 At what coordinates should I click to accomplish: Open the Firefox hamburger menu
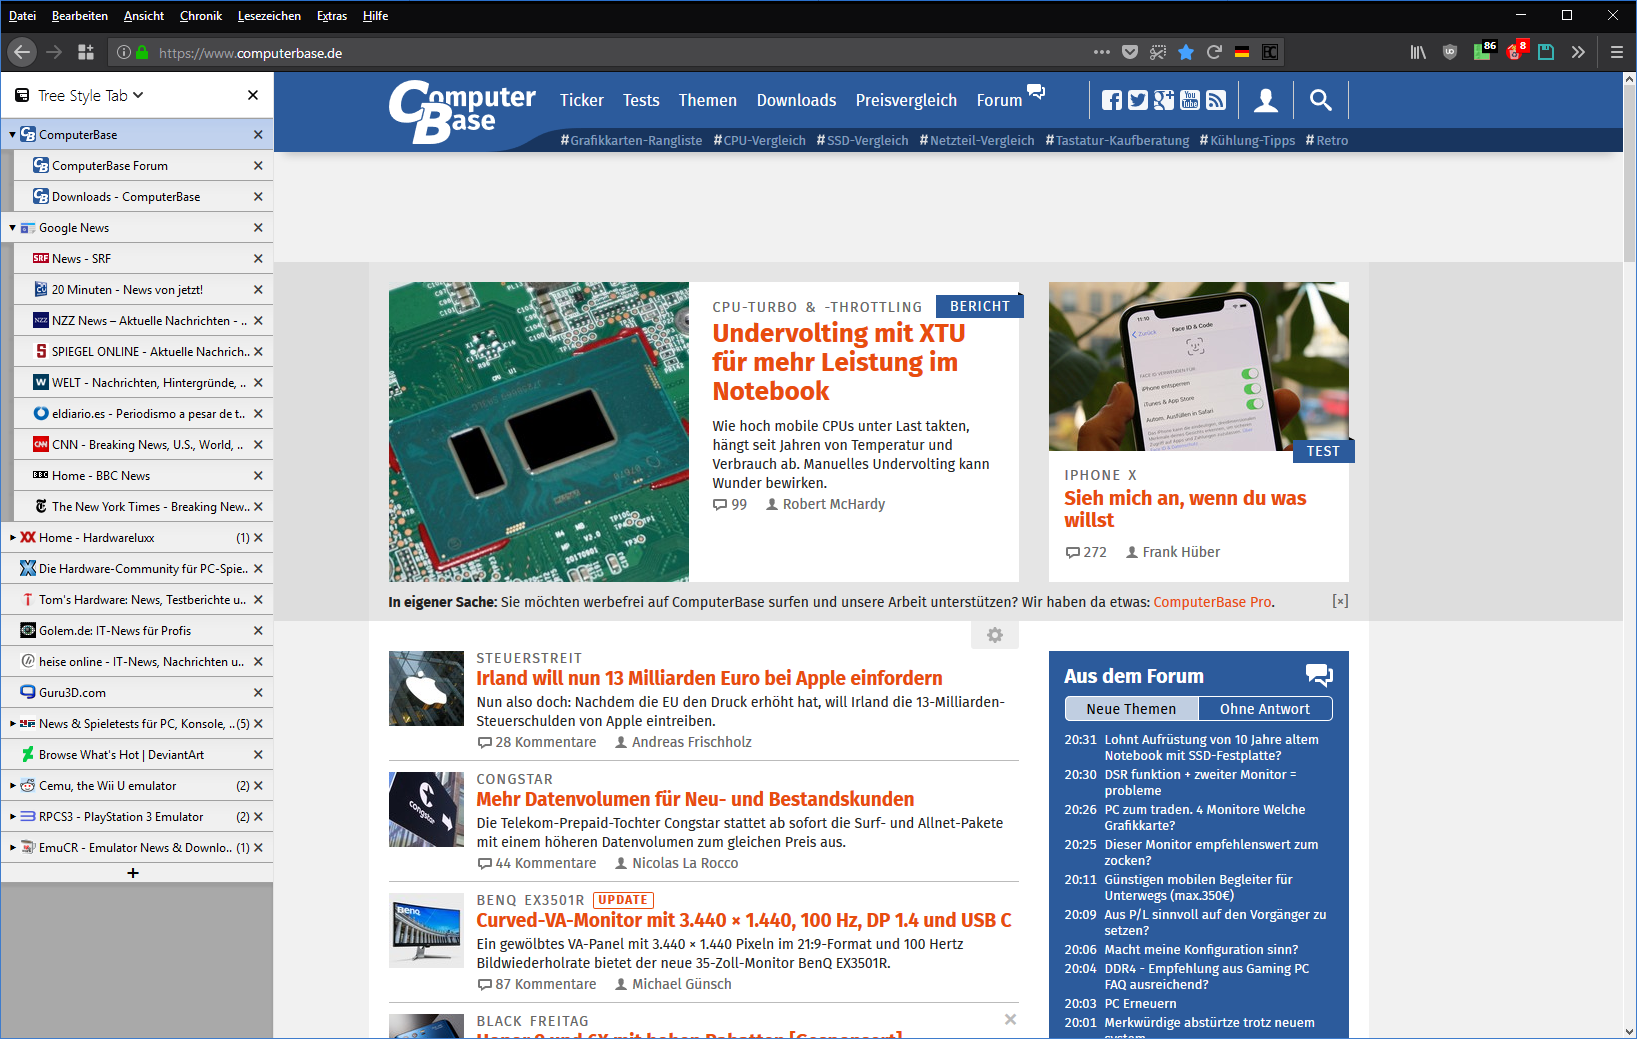coord(1617,52)
